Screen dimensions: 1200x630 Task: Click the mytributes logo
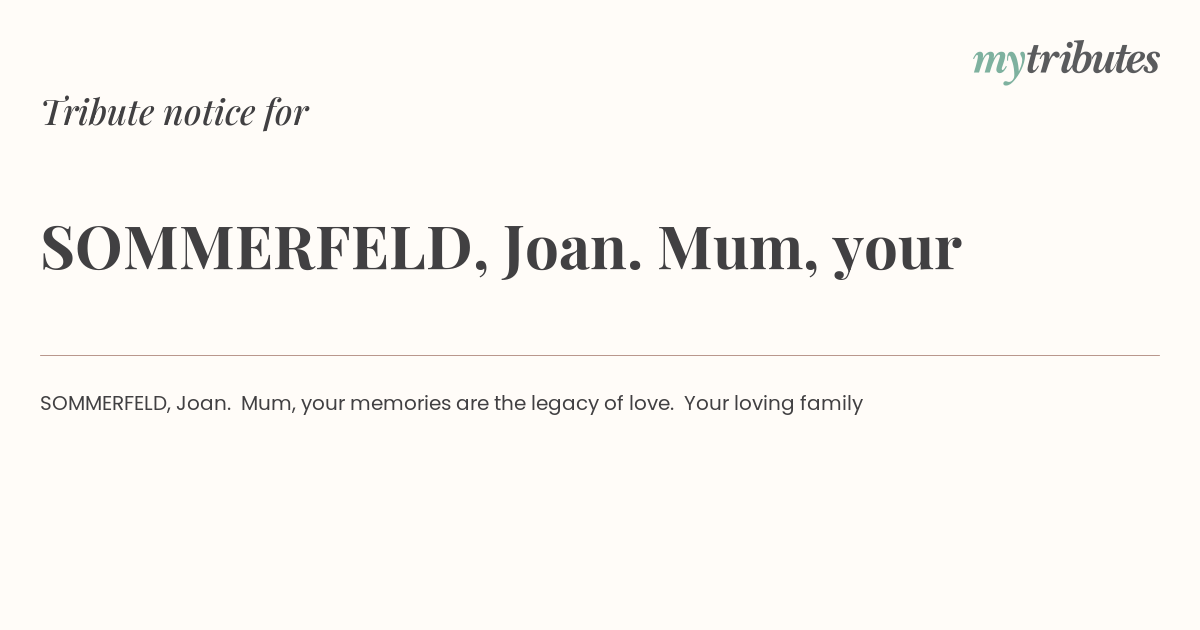coord(1066,60)
